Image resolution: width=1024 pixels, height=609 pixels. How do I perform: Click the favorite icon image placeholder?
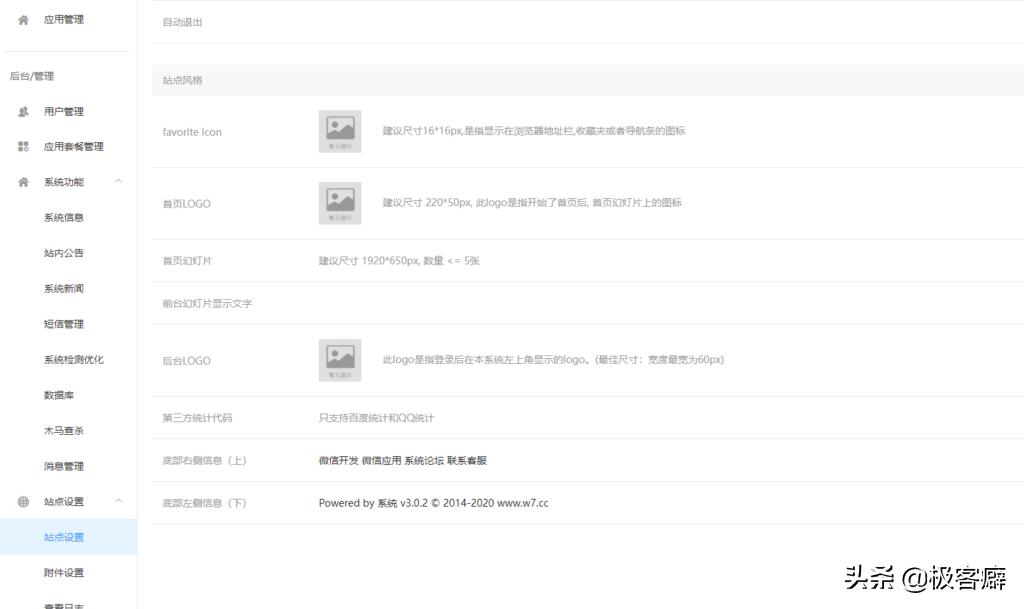pos(340,131)
